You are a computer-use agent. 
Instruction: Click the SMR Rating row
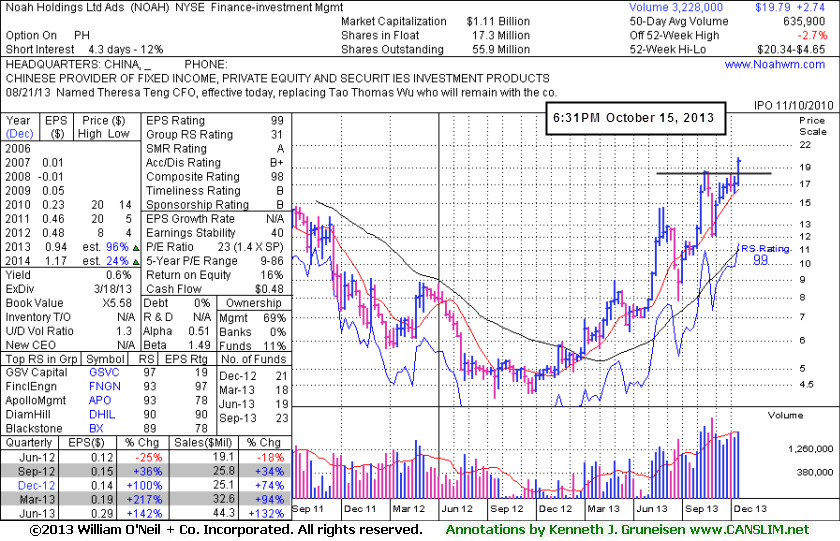tap(215, 148)
